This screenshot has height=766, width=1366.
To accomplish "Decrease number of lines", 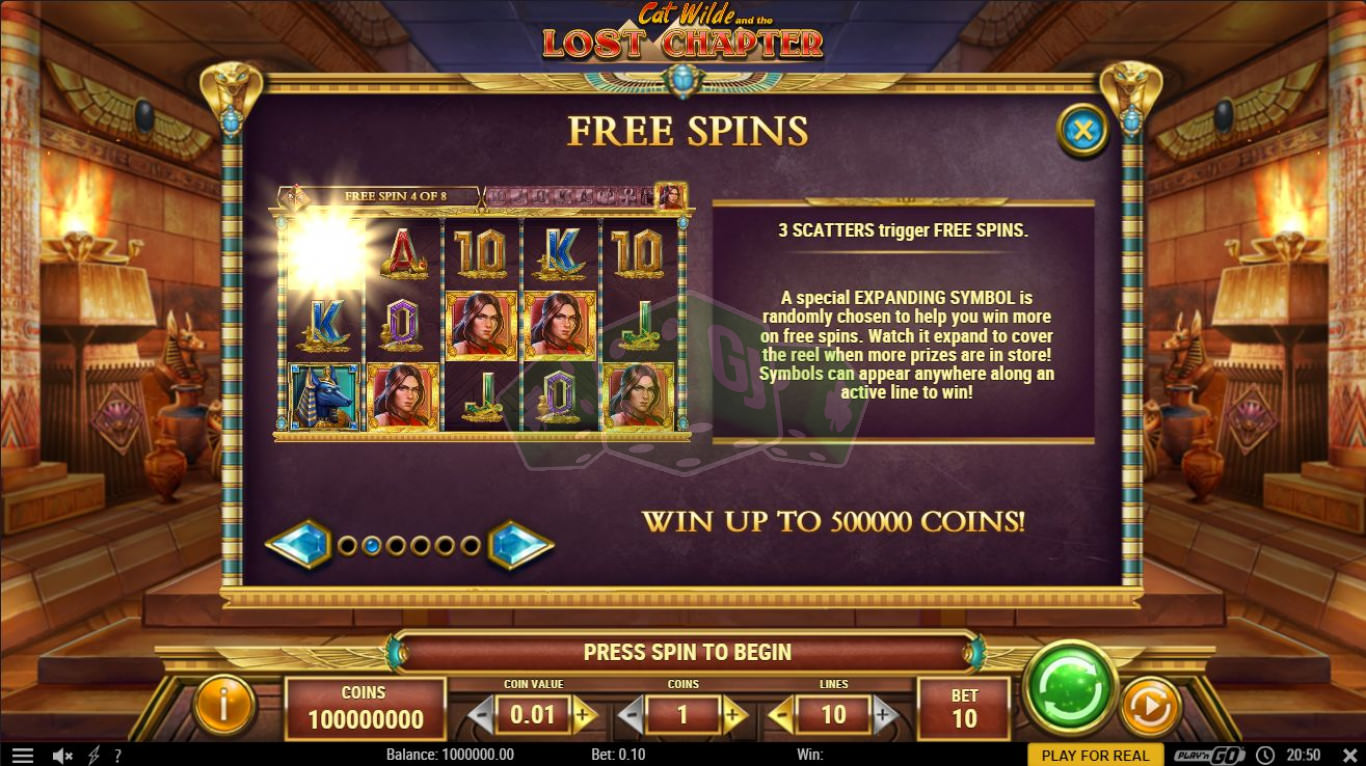I will pos(781,715).
